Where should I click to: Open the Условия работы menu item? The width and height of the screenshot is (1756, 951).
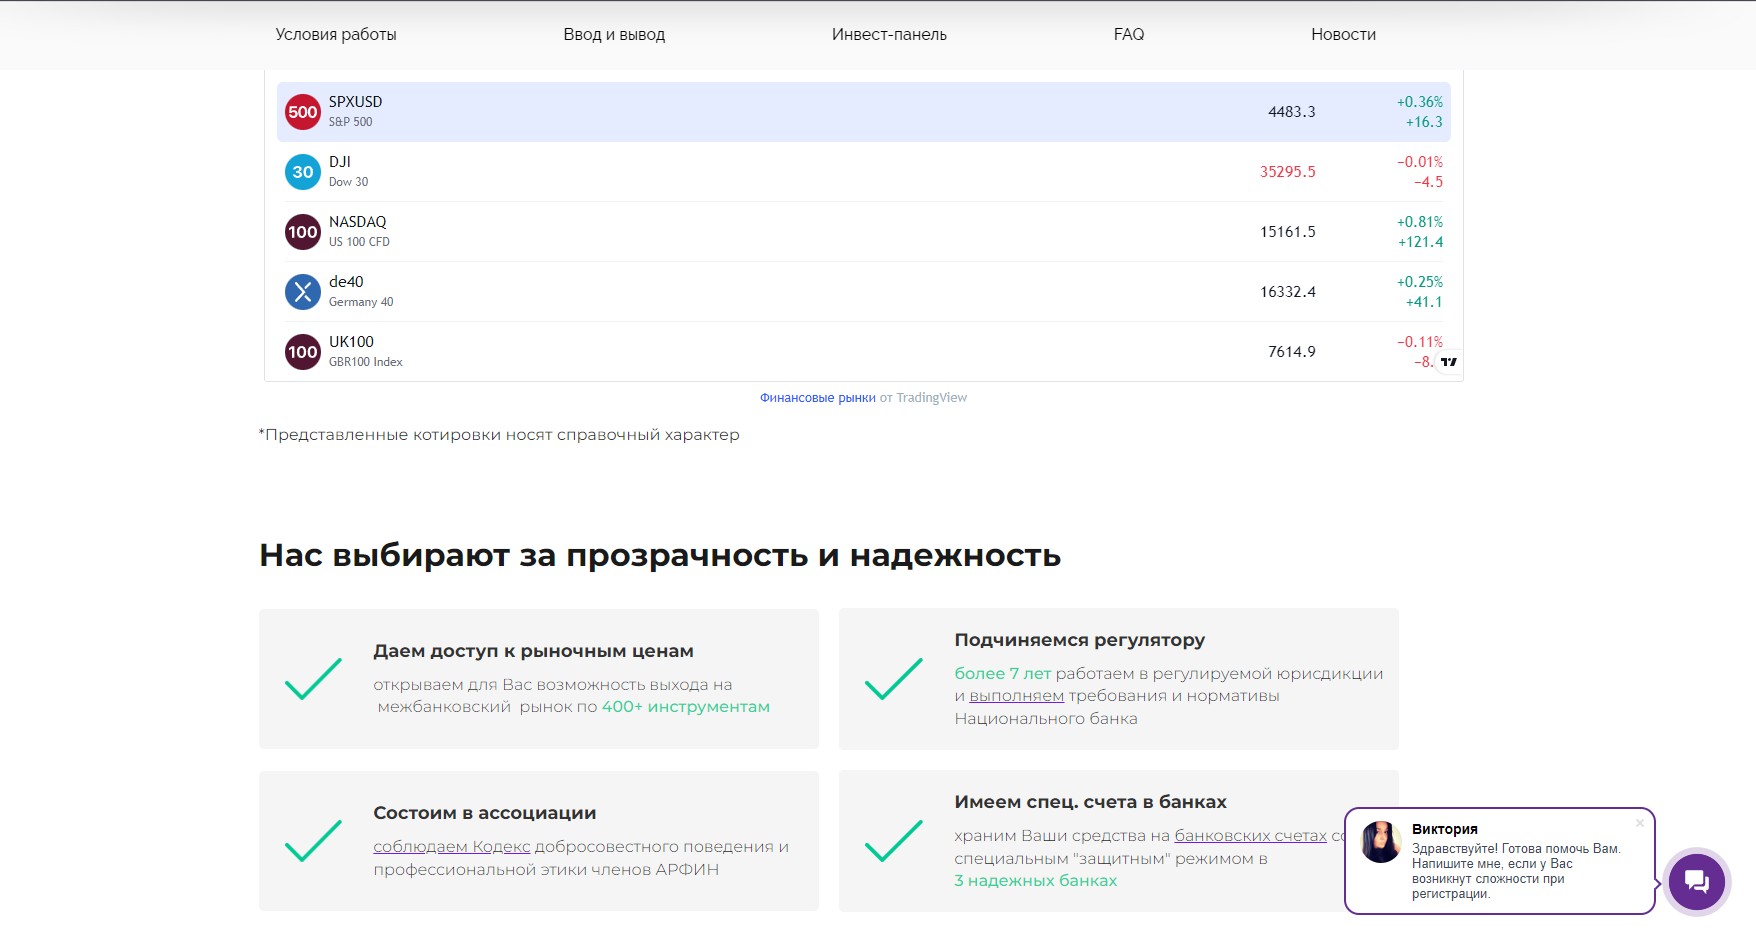pyautogui.click(x=336, y=34)
